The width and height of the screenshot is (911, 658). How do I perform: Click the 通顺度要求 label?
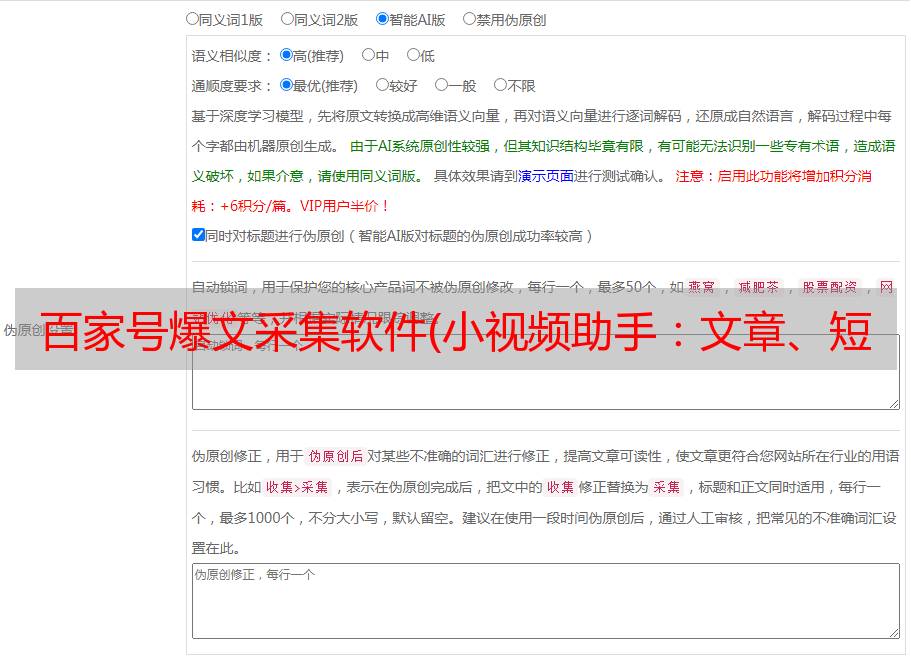pos(232,86)
